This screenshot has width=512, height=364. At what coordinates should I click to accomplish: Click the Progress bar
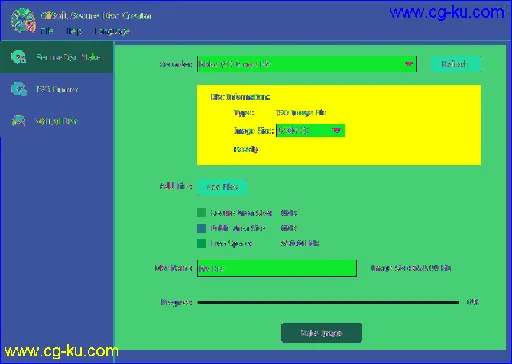(328, 302)
